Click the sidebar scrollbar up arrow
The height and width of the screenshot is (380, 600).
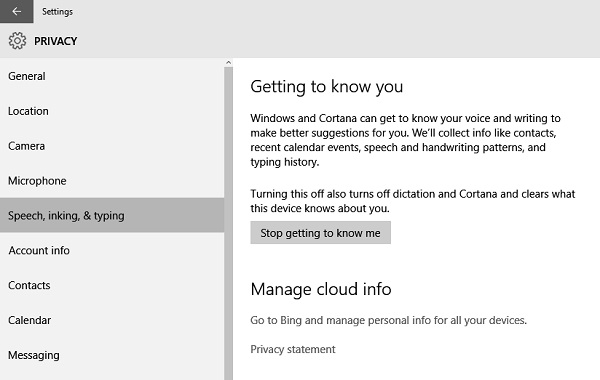[x=228, y=62]
